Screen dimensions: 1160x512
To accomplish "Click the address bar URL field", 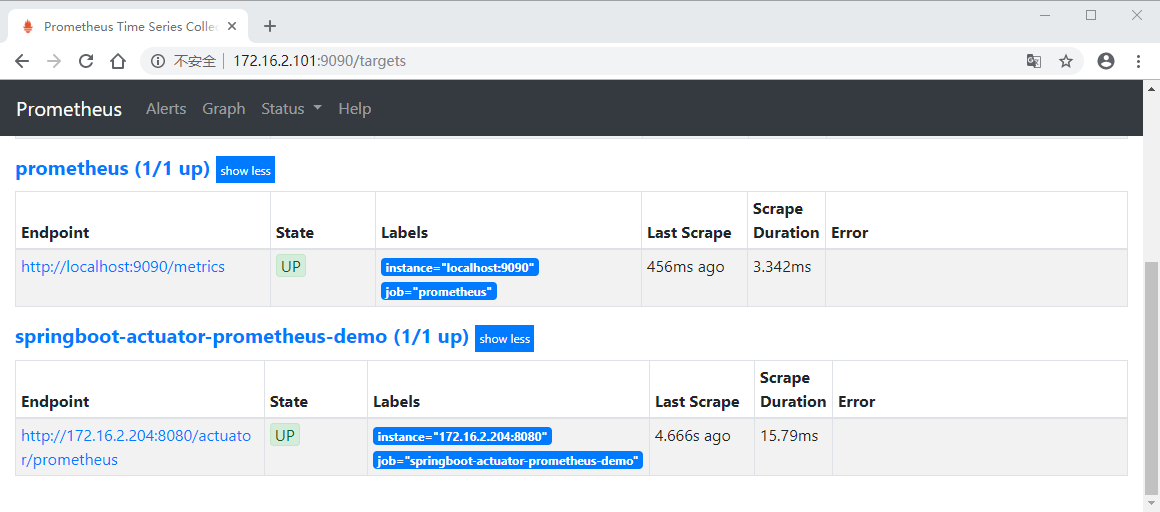I will tap(600, 61).
